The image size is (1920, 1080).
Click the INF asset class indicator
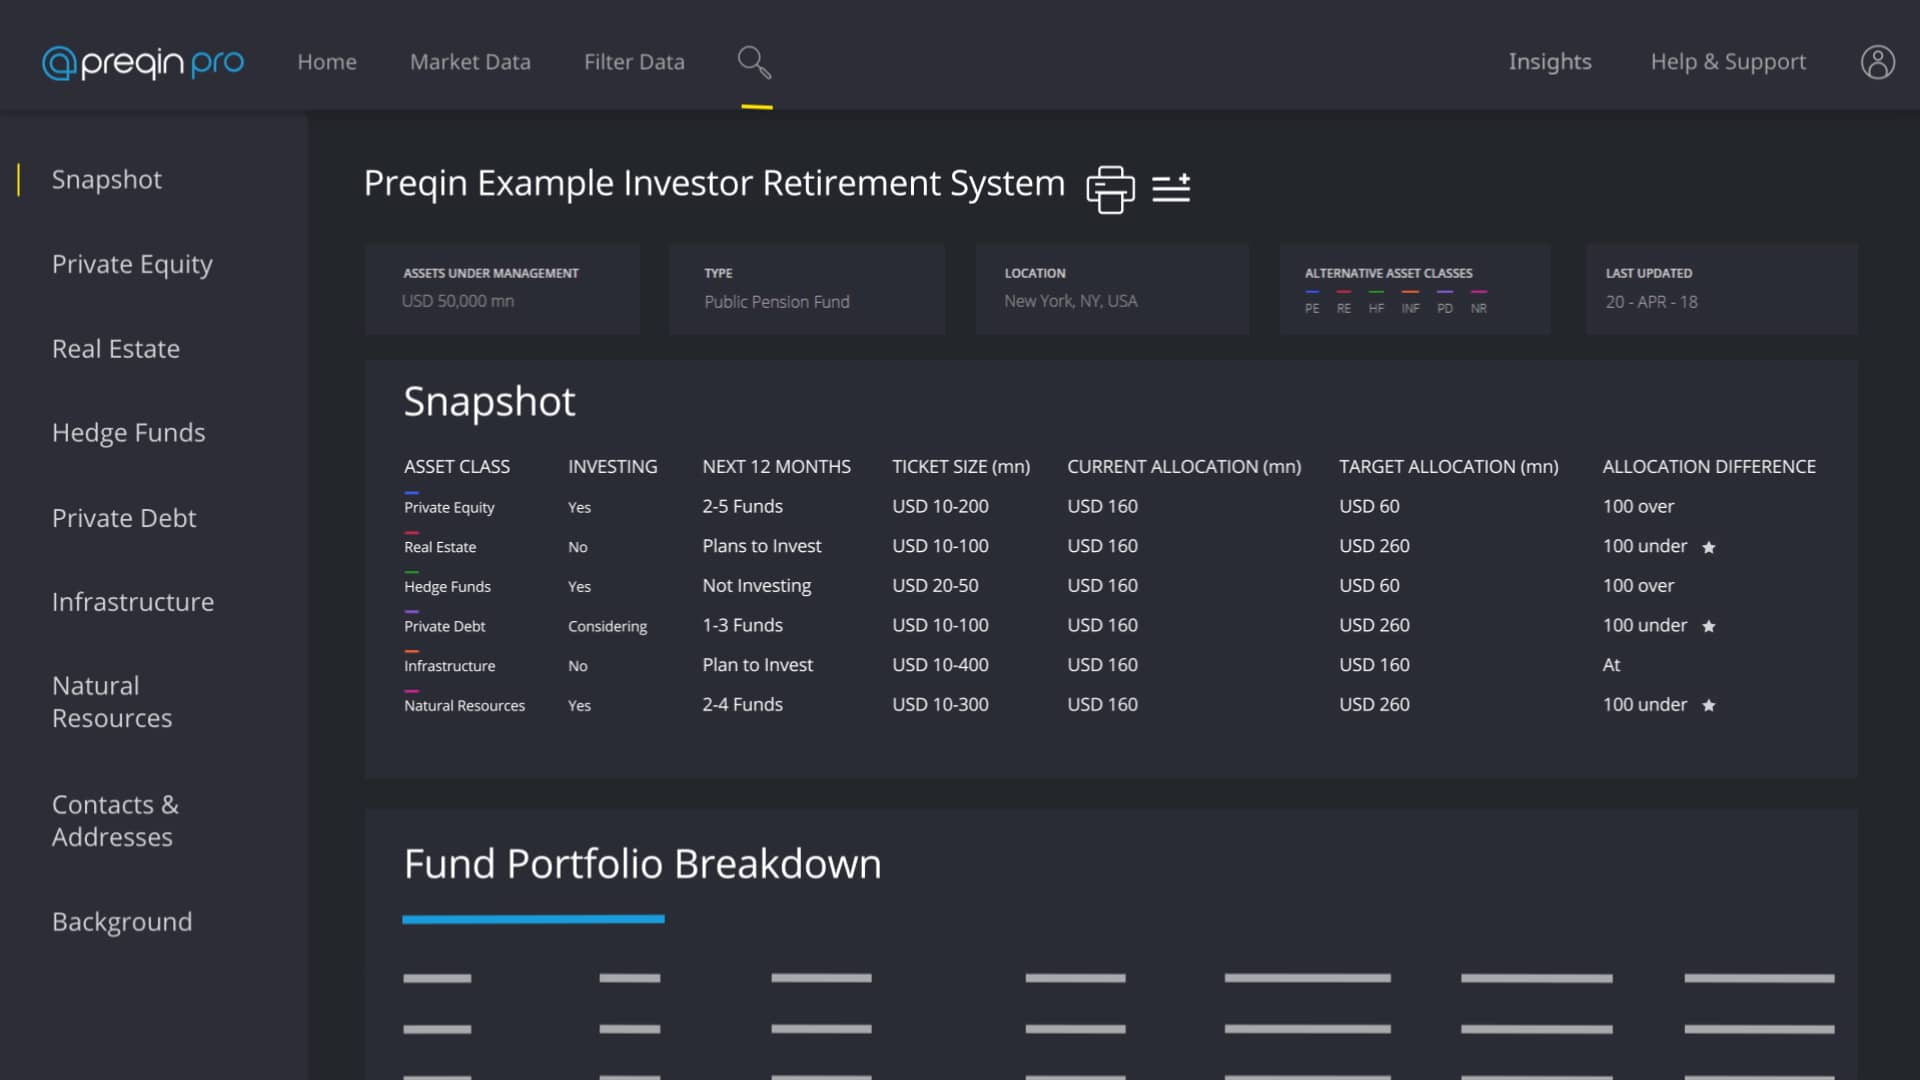click(1410, 300)
